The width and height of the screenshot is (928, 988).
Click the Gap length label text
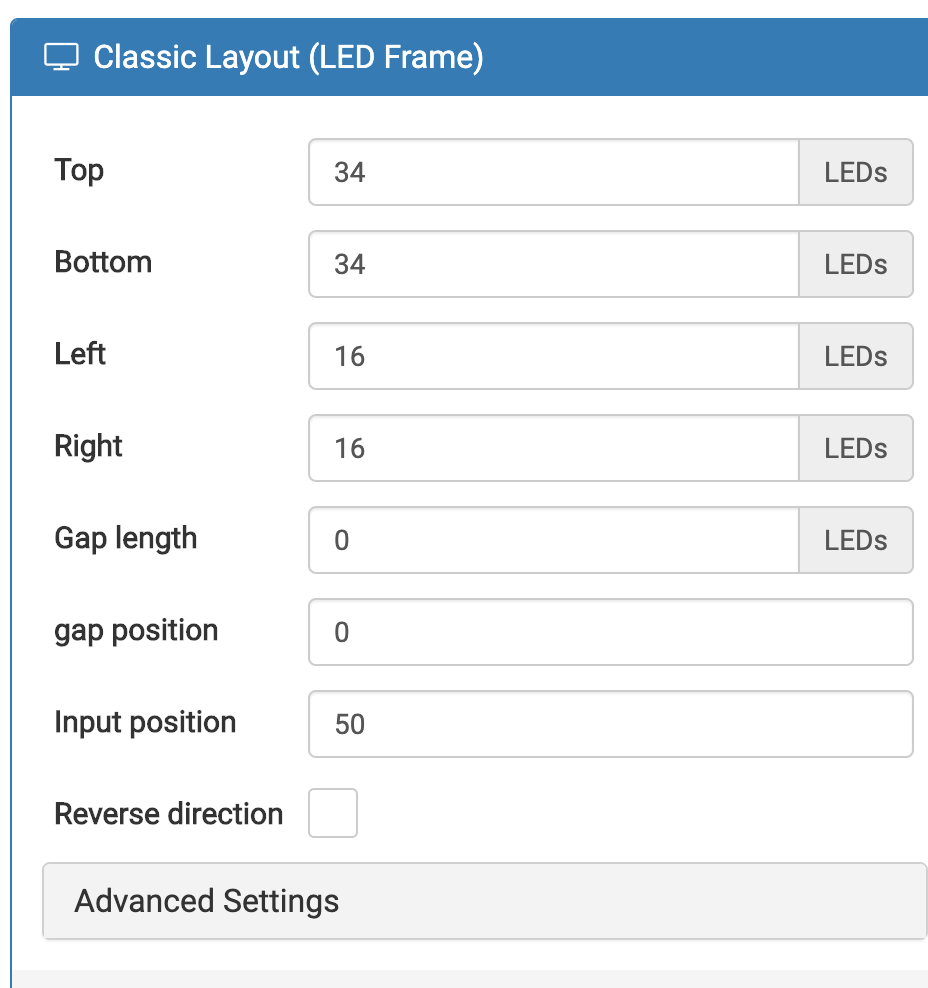125,538
